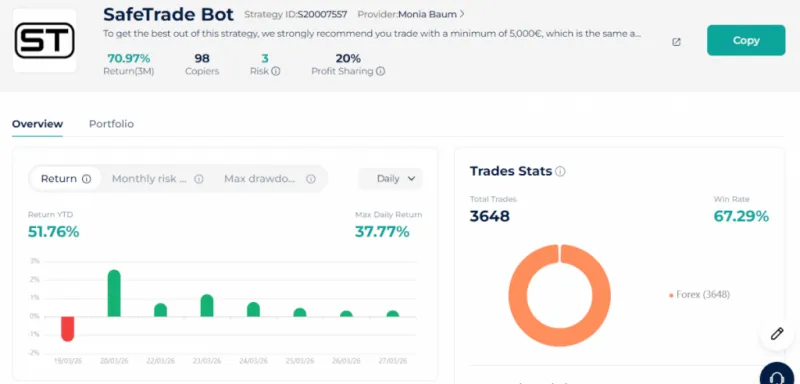Switch to the Portfolio tab
This screenshot has height=384, width=800.
pos(111,124)
